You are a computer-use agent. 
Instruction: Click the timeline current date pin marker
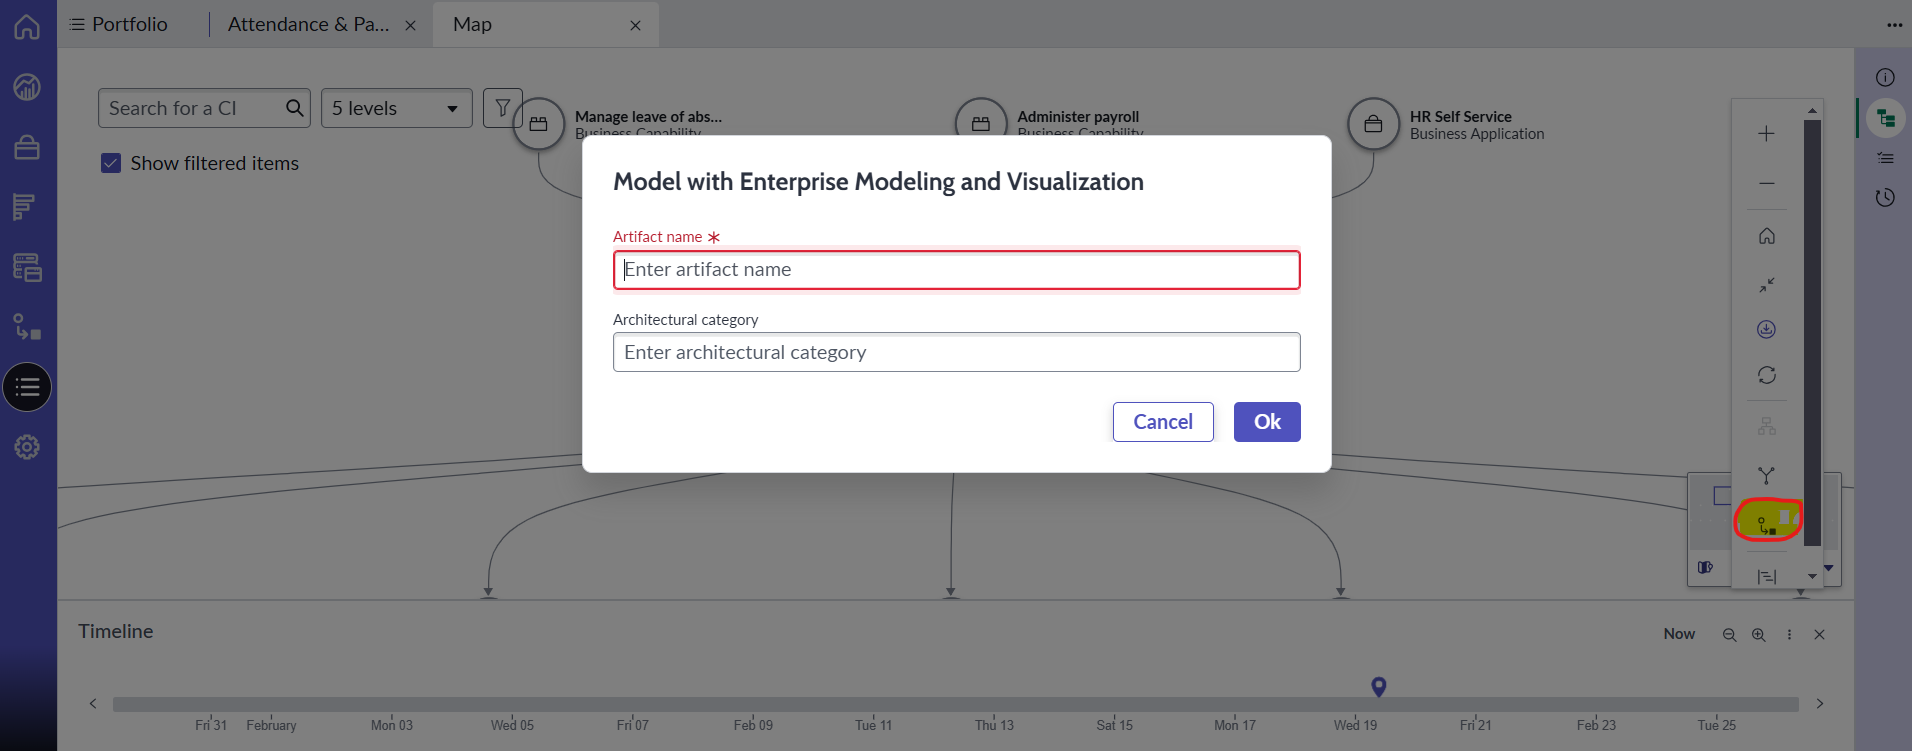tap(1379, 687)
